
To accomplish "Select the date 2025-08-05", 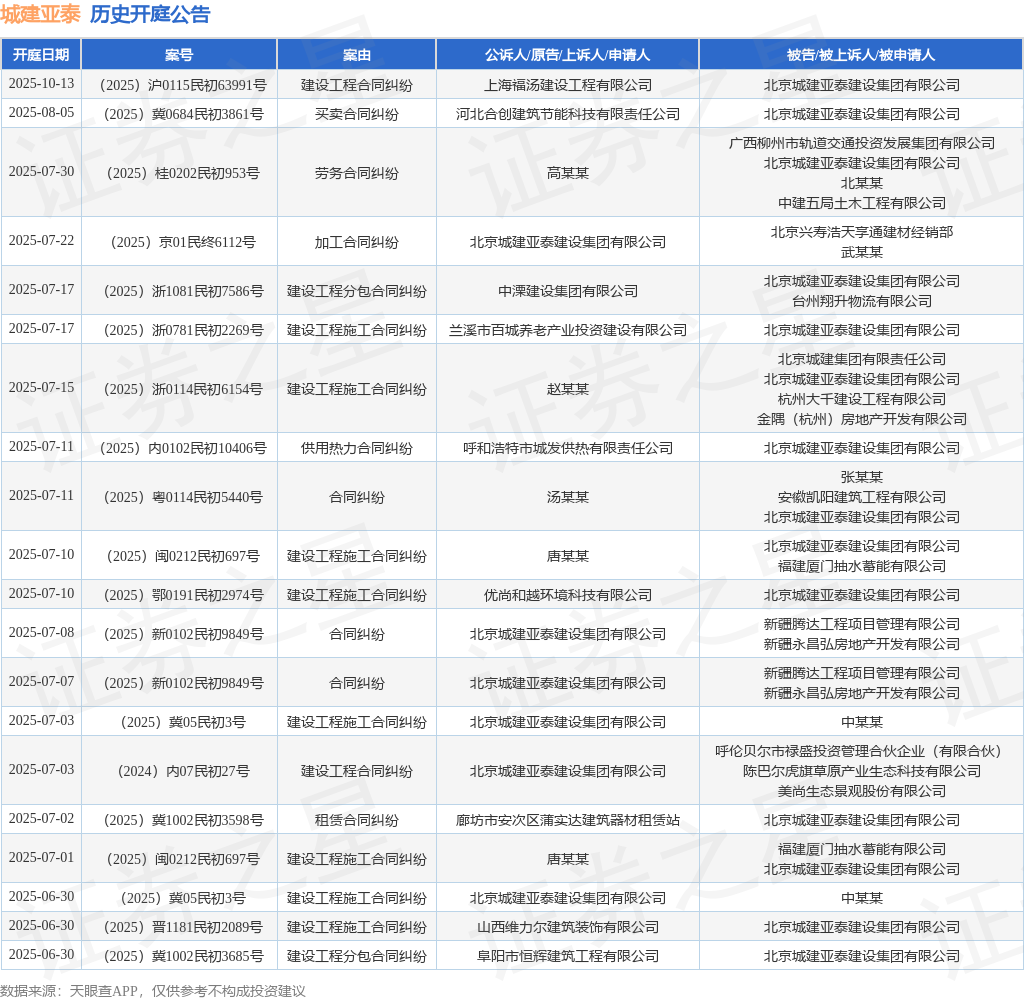I will pyautogui.click(x=41, y=112).
